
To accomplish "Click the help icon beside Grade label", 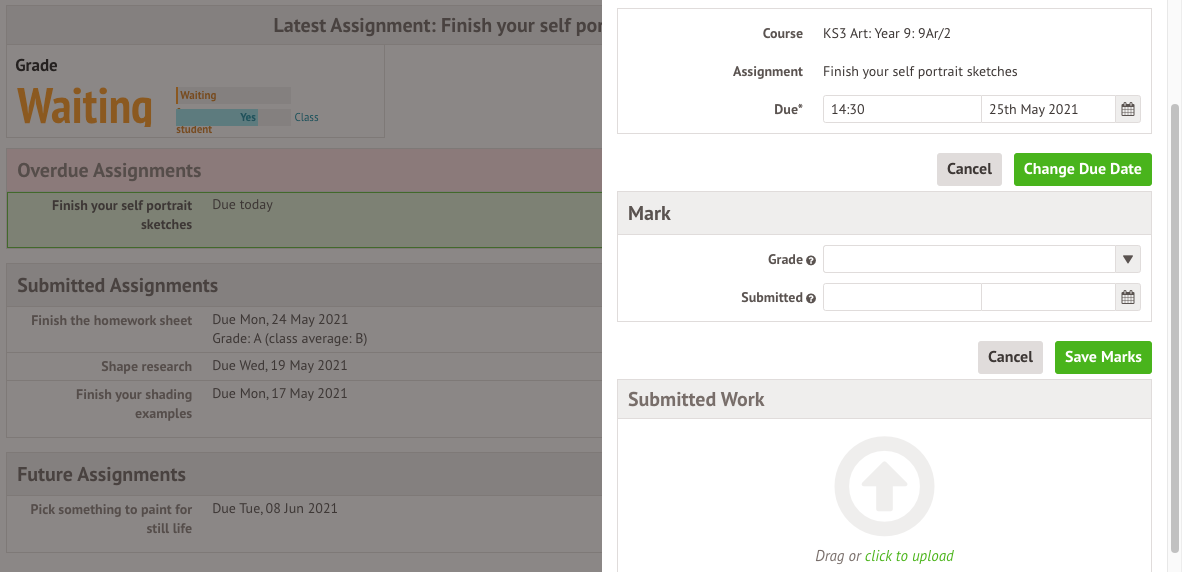I will coord(811,260).
